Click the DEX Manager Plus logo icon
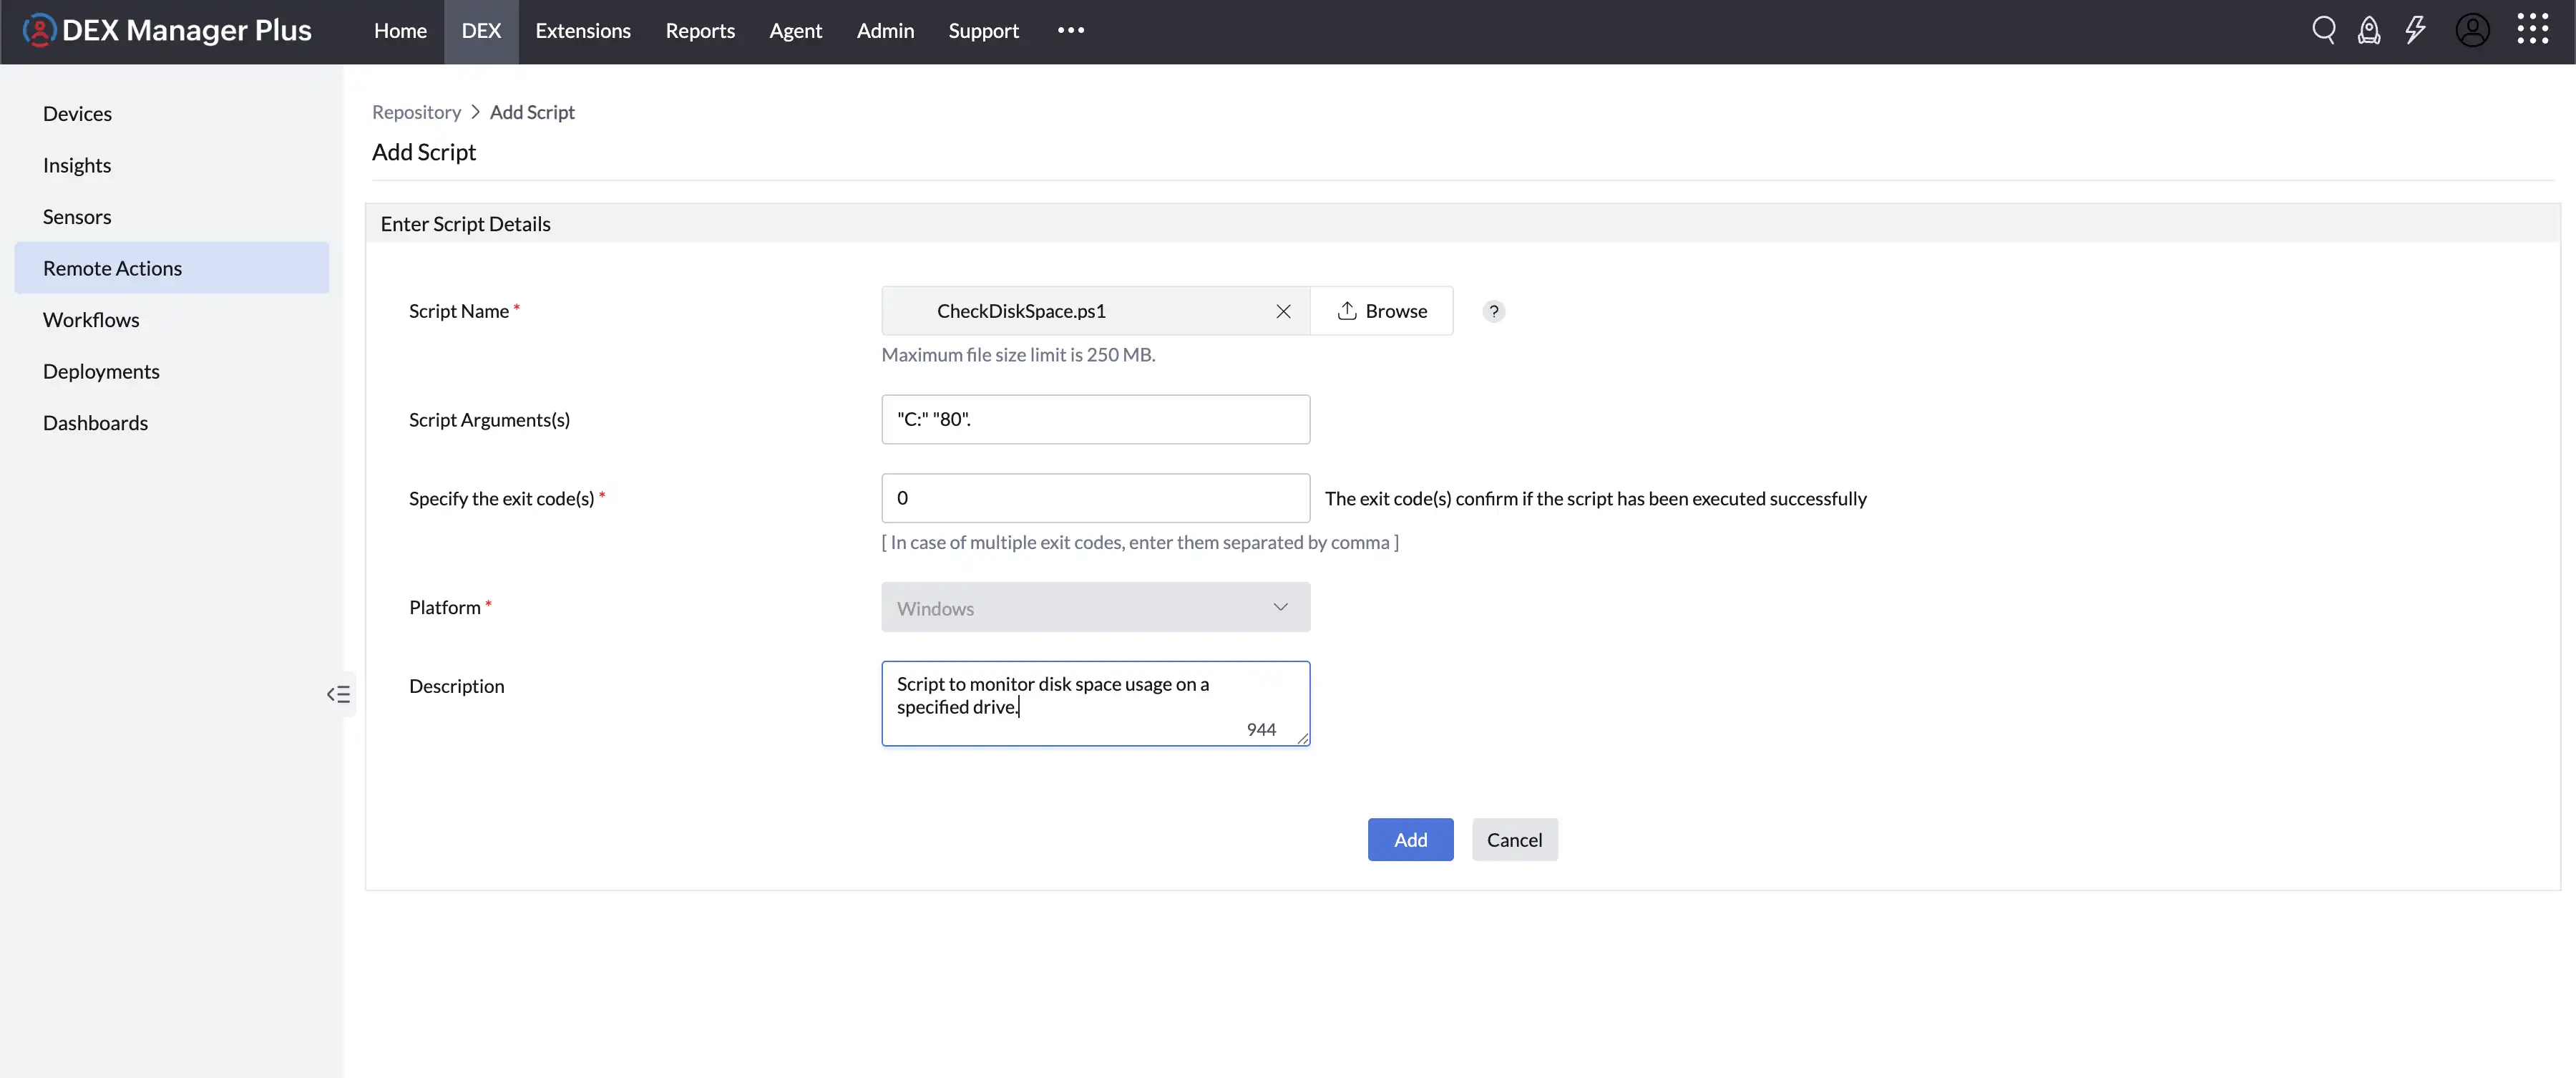Image resolution: width=2576 pixels, height=1078 pixels. pyautogui.click(x=39, y=29)
